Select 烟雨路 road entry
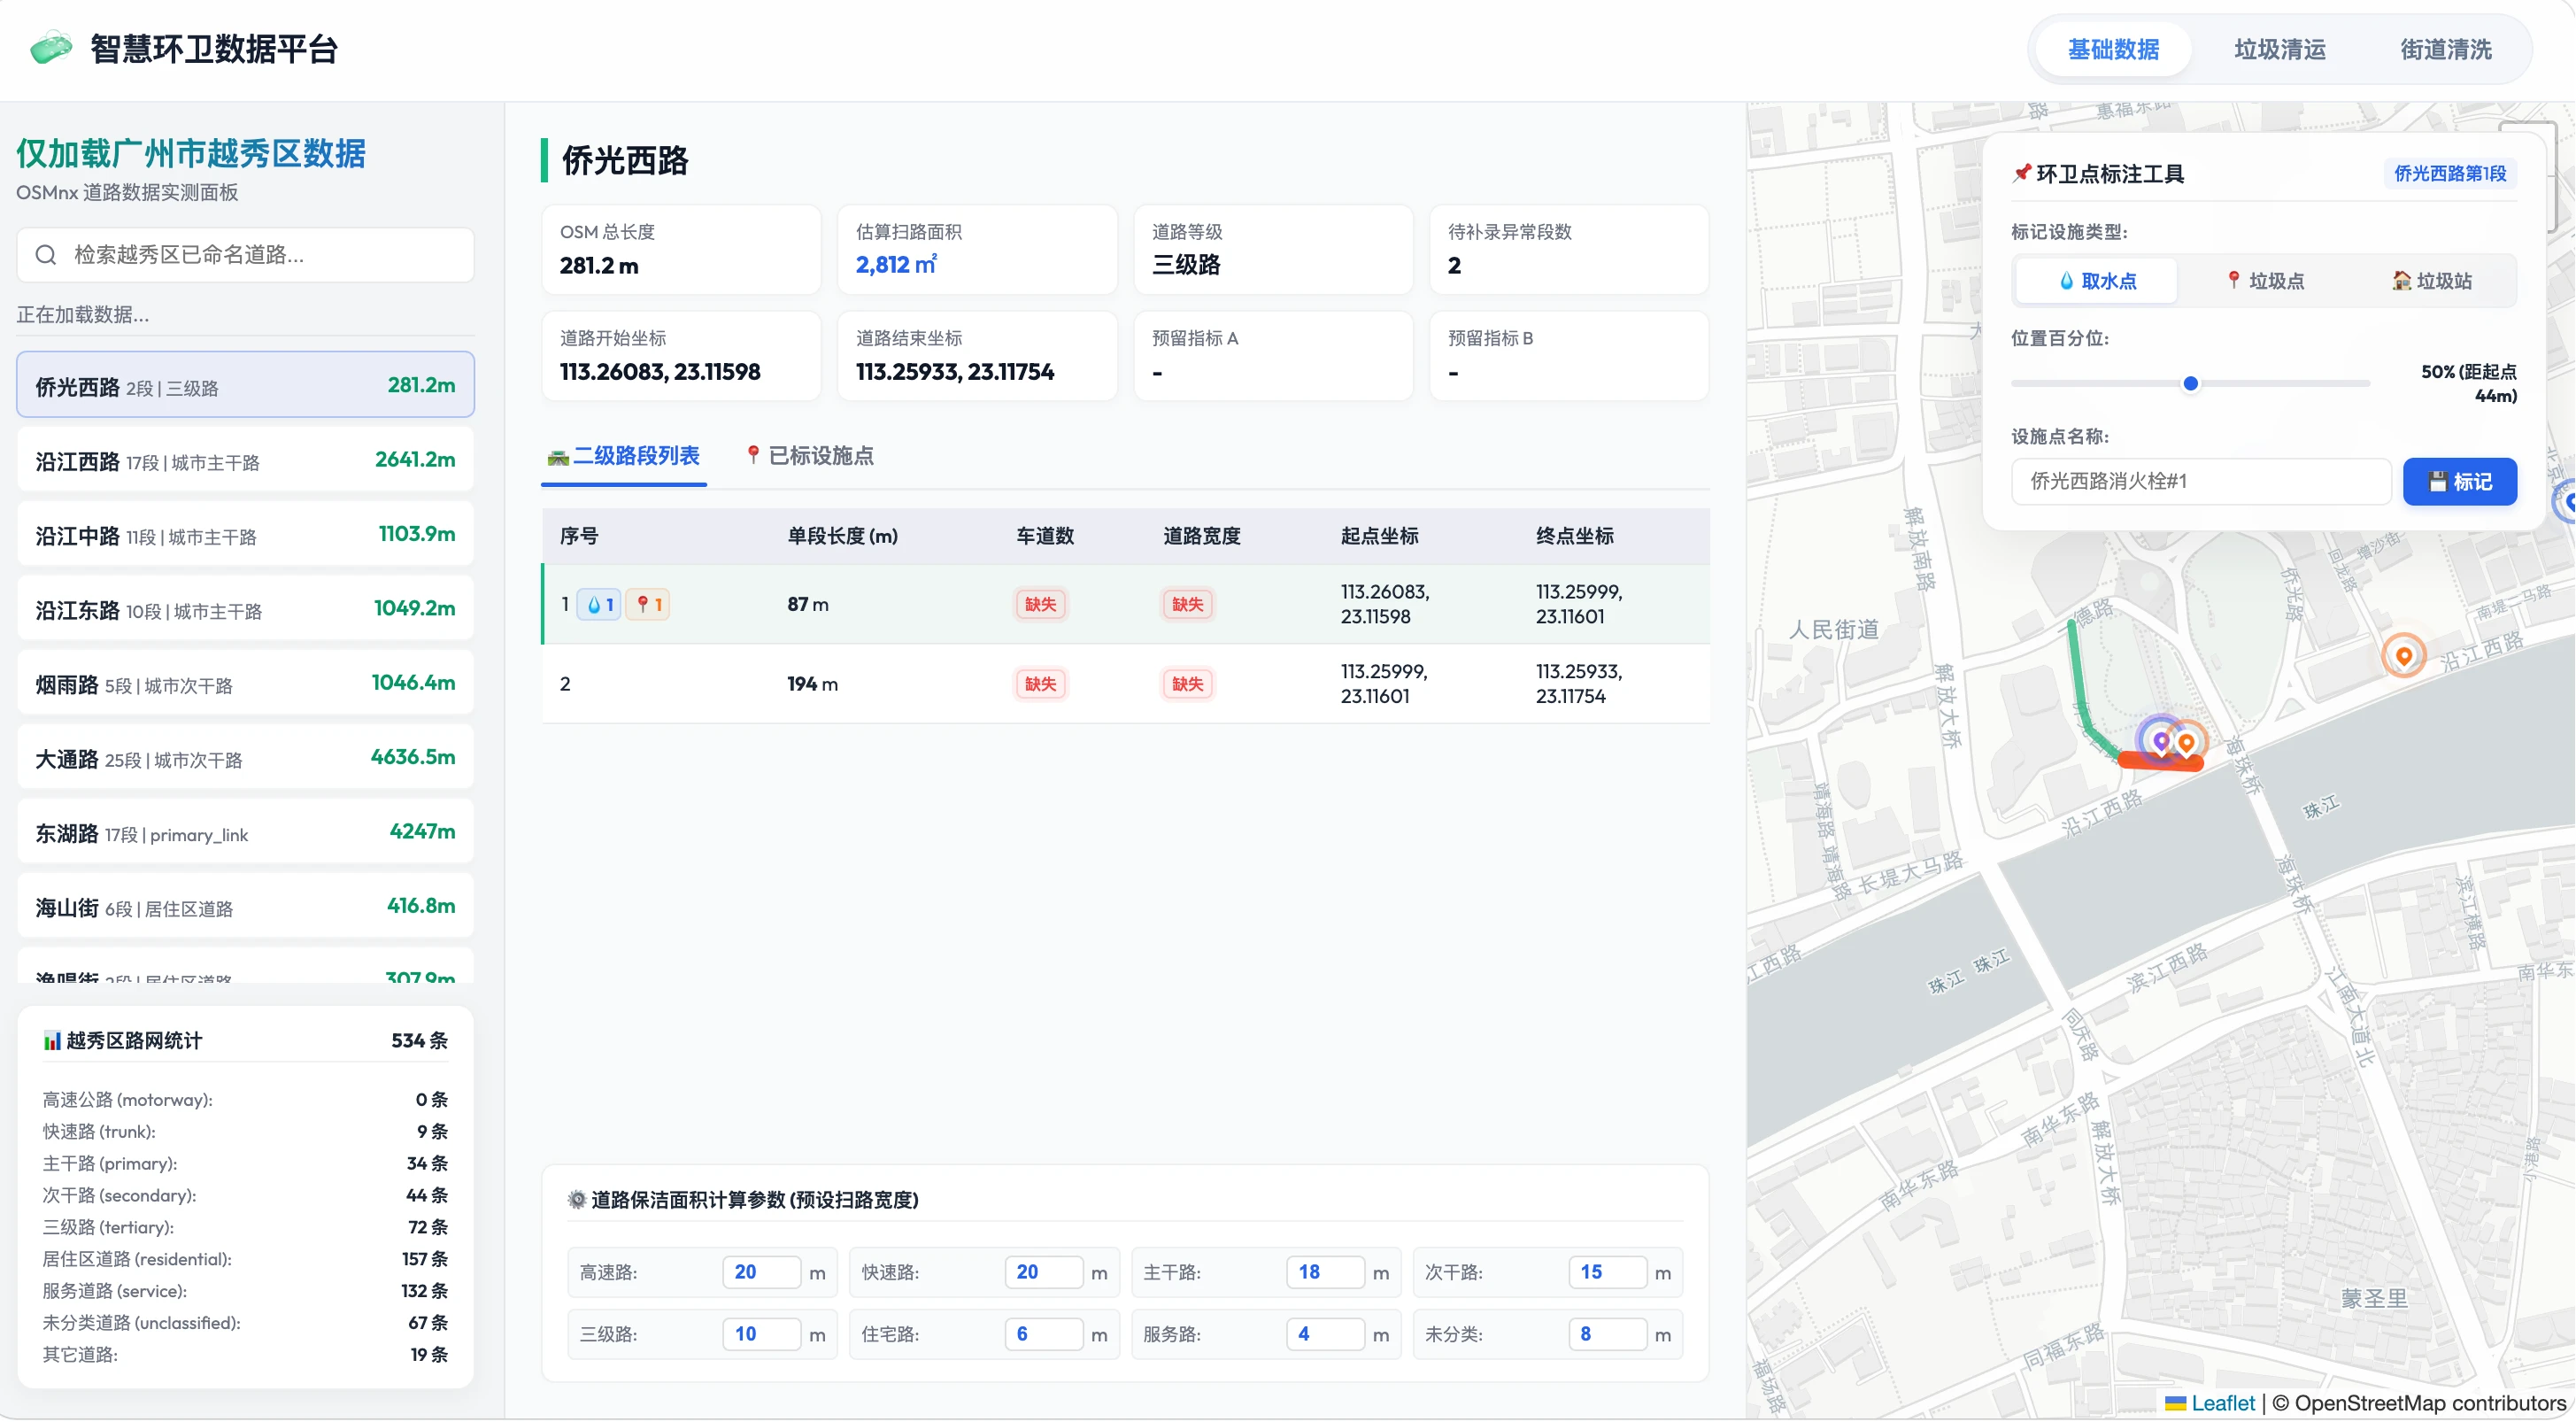Viewport: 2576px width, 1422px height. (x=245, y=683)
